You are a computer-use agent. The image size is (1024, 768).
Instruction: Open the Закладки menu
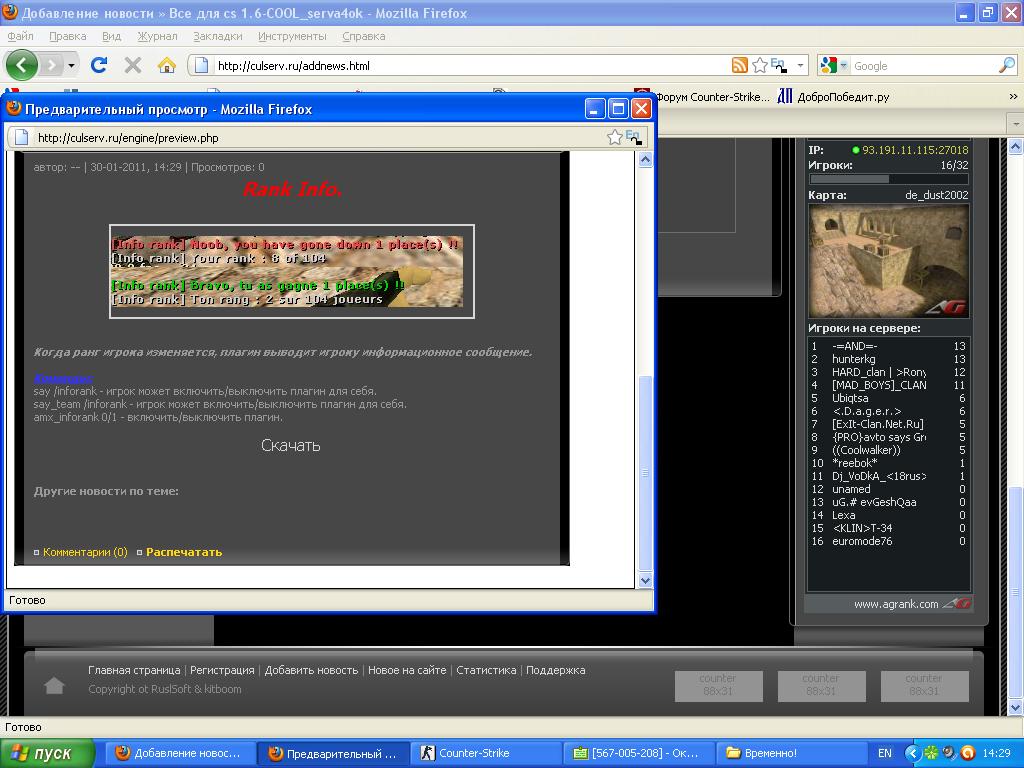pyautogui.click(x=217, y=36)
